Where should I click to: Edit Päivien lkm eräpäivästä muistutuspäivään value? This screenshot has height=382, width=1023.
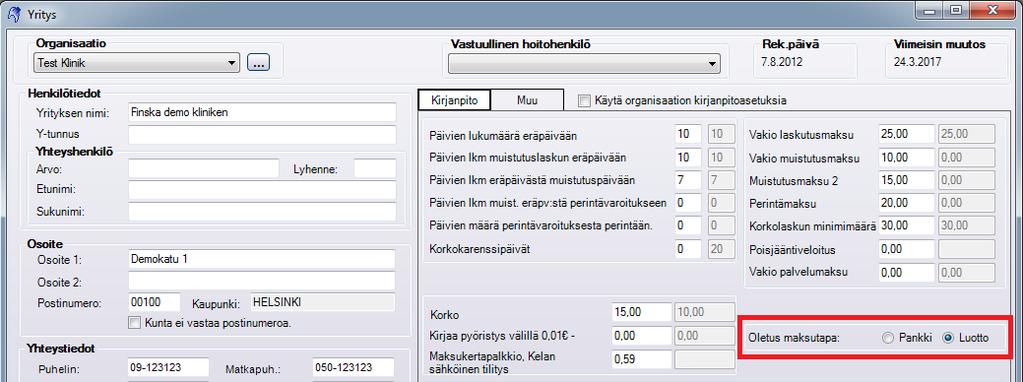coord(688,180)
